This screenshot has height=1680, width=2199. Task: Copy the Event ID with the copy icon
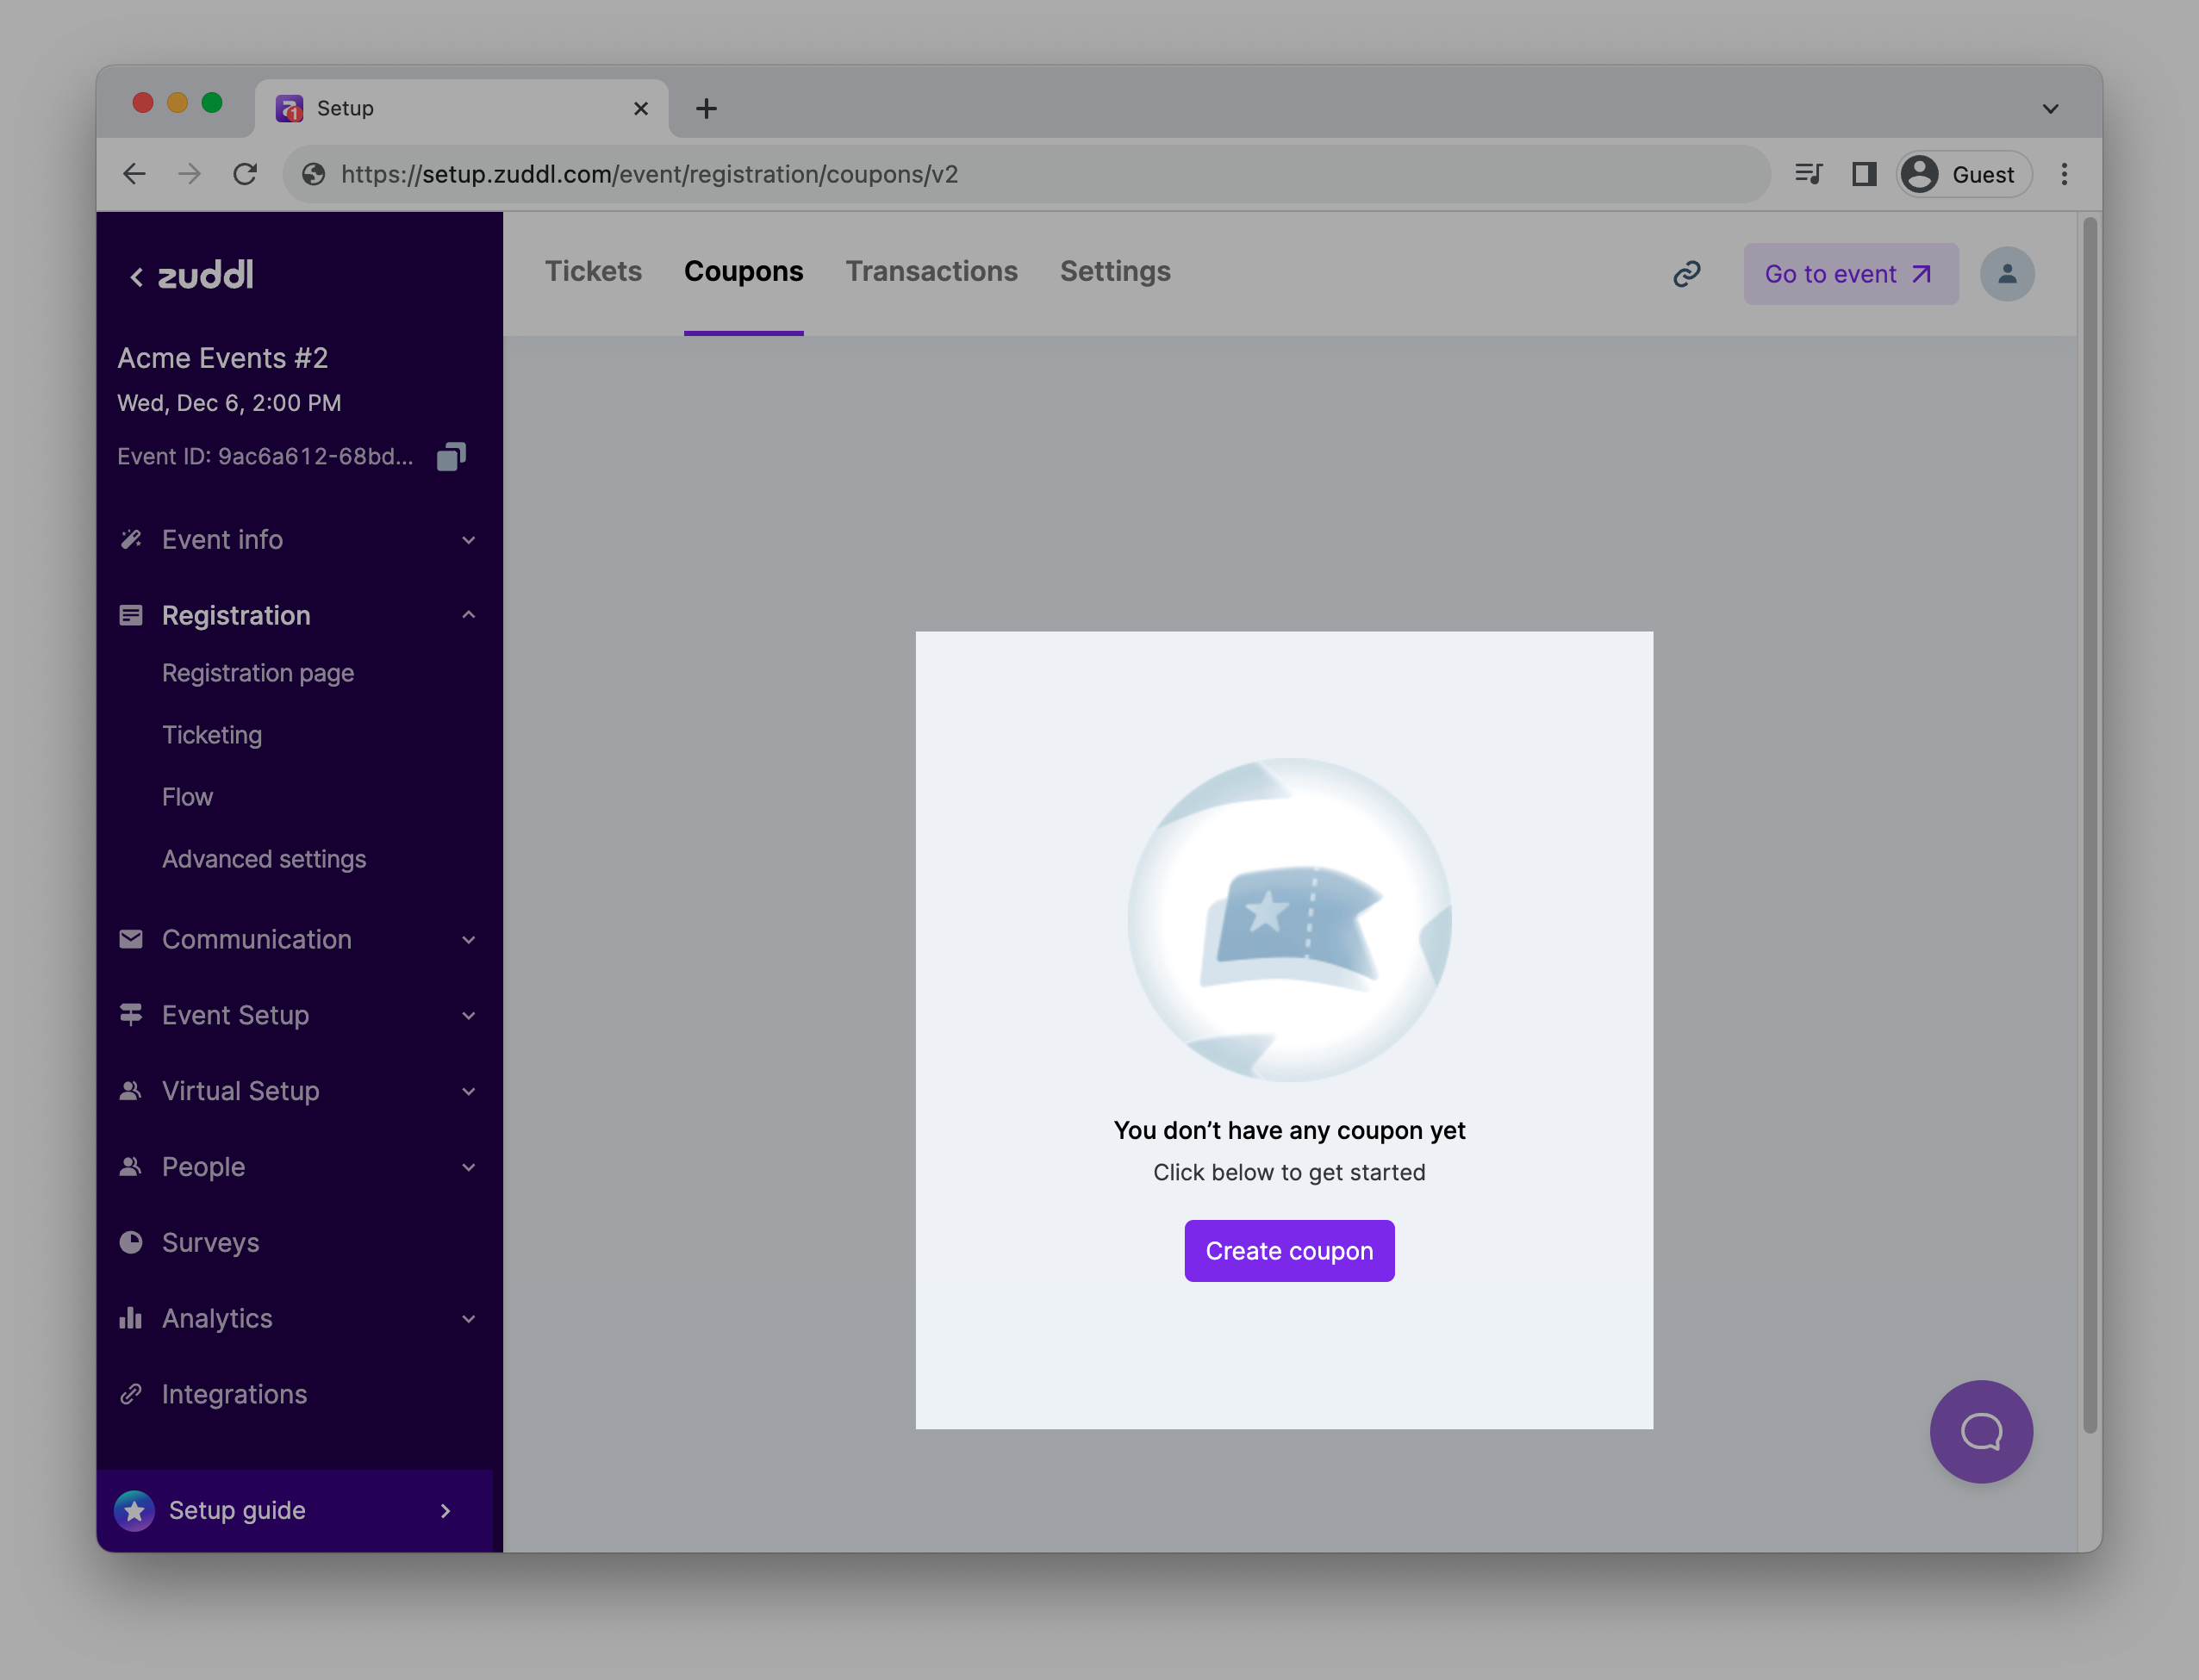pos(451,457)
